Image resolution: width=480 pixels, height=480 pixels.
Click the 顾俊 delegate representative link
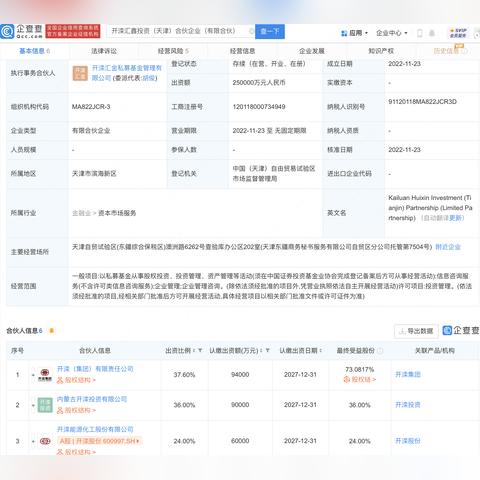pyautogui.click(x=149, y=78)
